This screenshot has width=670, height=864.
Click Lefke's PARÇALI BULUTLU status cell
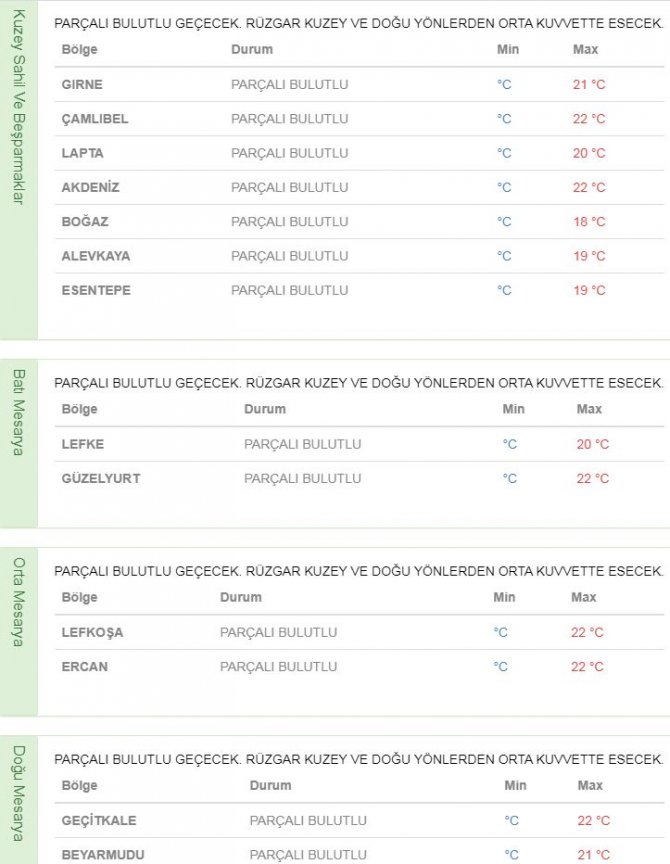pyautogui.click(x=303, y=444)
